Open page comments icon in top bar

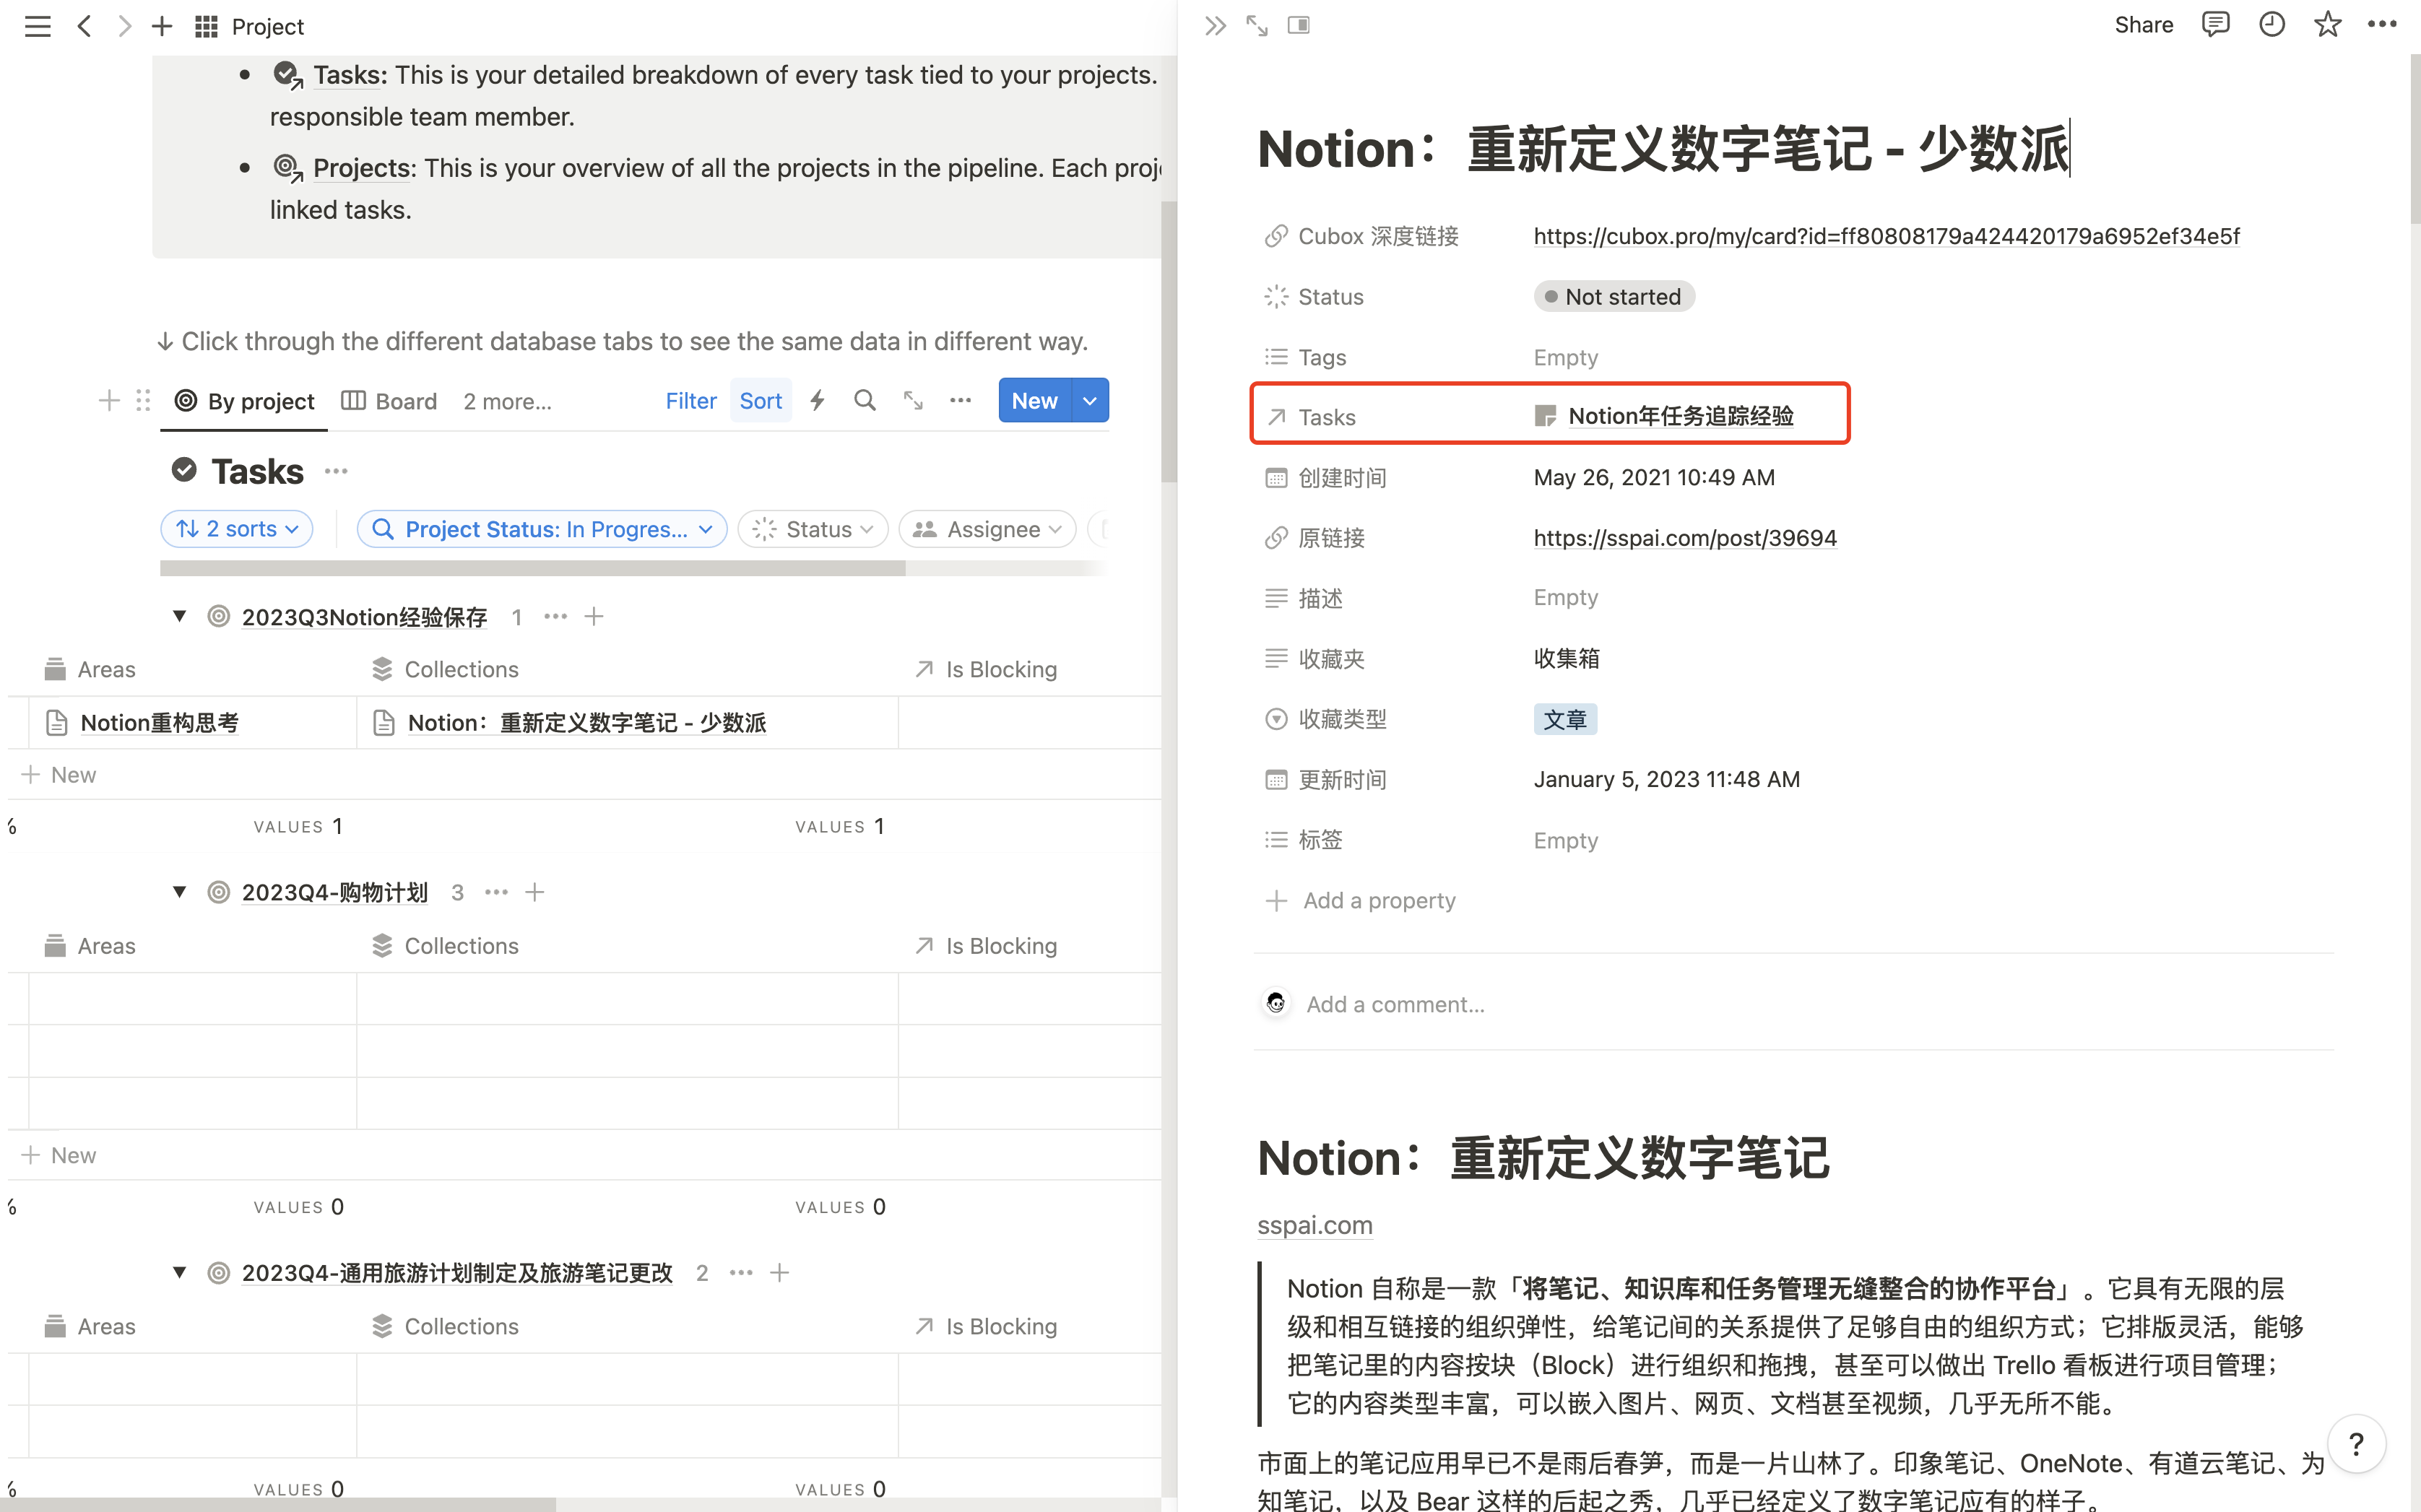click(2215, 25)
